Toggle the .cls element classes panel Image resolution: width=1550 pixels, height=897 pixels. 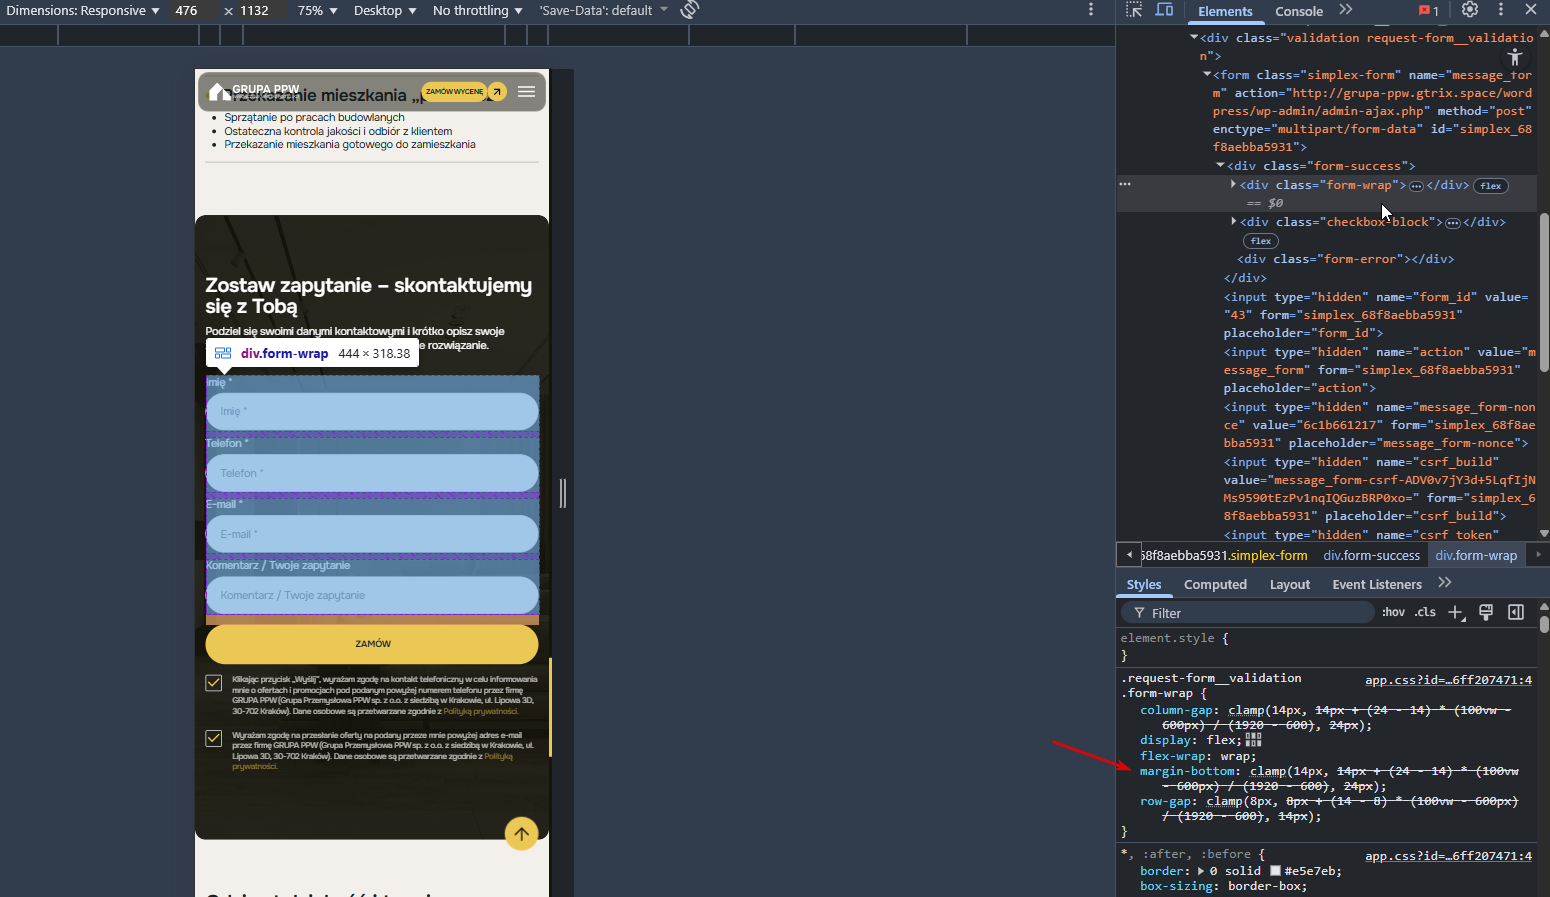1425,612
